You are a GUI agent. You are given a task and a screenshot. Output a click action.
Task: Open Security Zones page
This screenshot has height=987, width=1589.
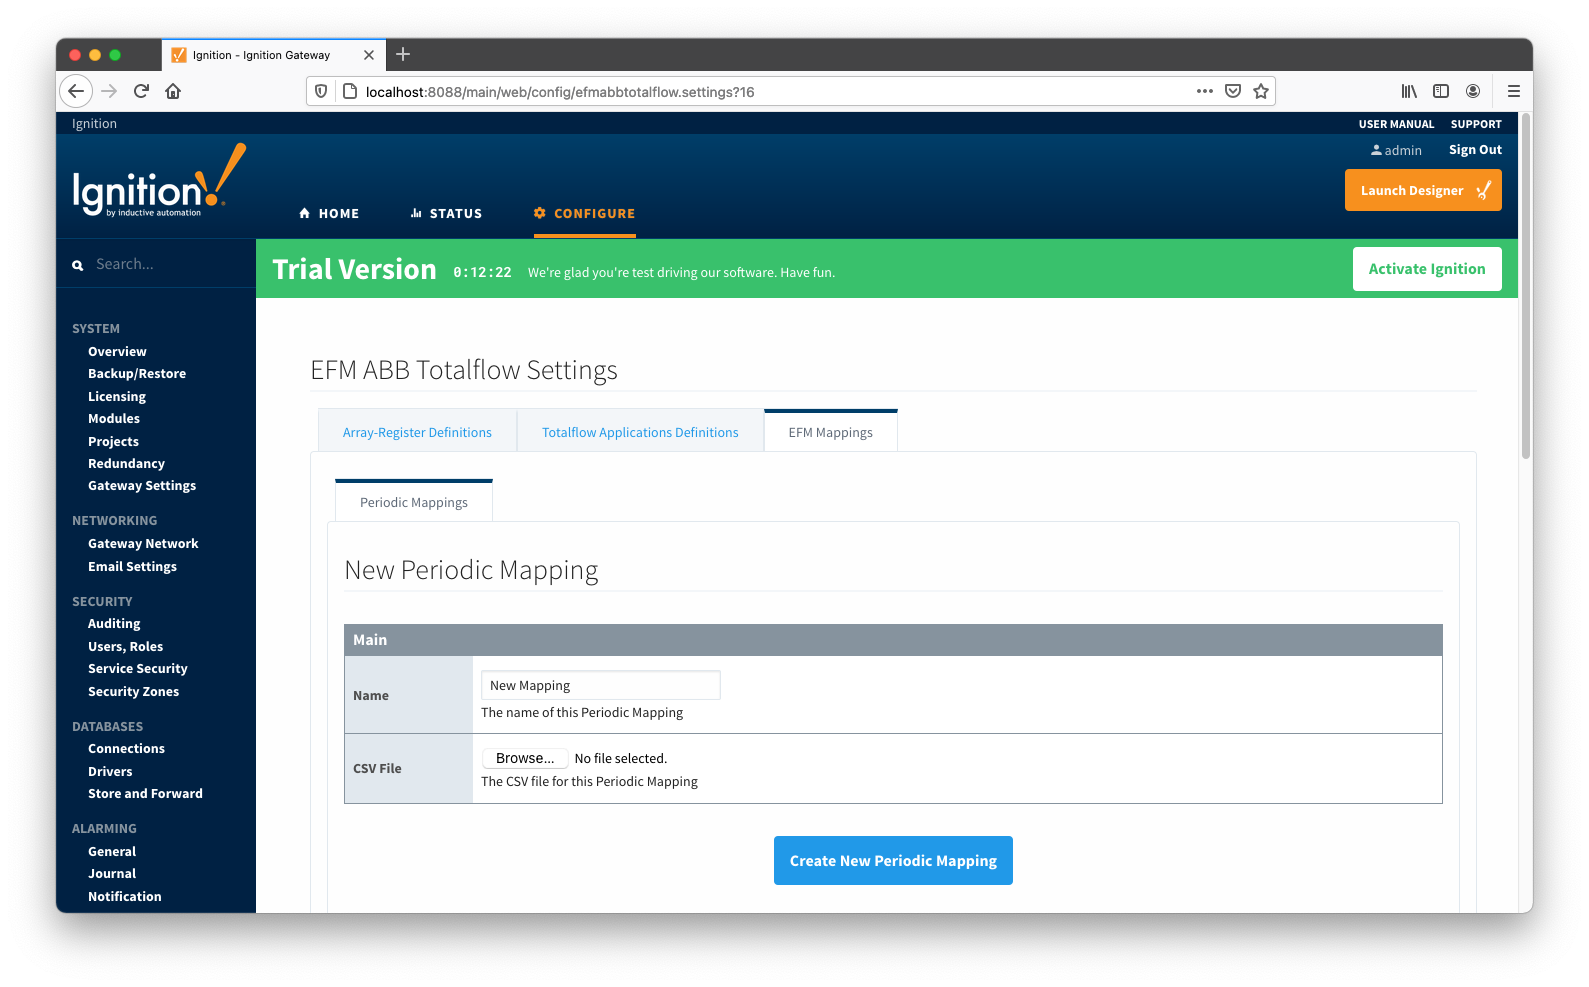click(x=133, y=691)
